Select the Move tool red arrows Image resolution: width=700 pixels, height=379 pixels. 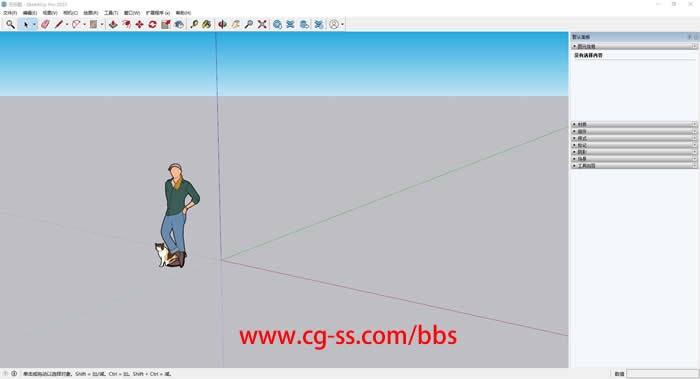[139, 25]
